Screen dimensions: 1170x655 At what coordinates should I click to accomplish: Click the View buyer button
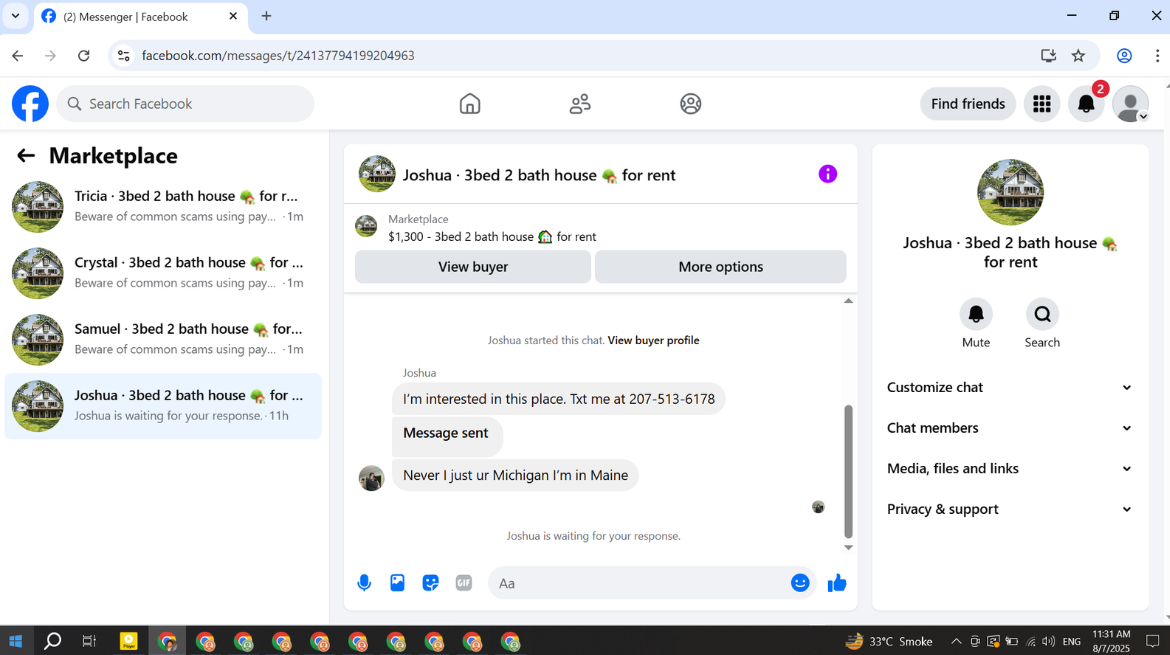[473, 266]
